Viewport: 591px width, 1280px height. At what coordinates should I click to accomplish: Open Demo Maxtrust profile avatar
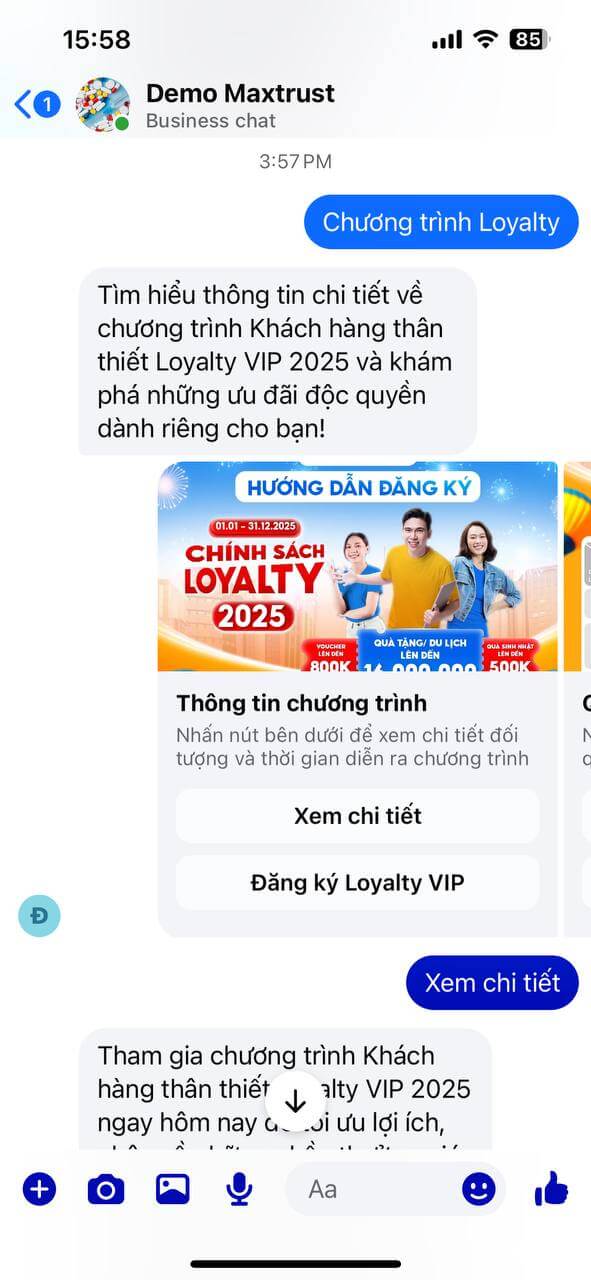tap(103, 104)
